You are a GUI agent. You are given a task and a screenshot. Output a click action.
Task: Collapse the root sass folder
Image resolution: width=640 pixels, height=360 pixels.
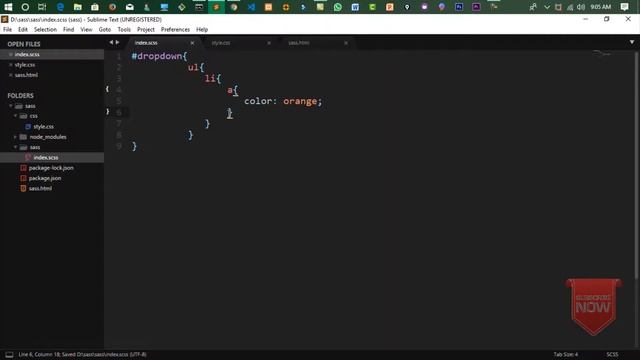[x=11, y=106]
